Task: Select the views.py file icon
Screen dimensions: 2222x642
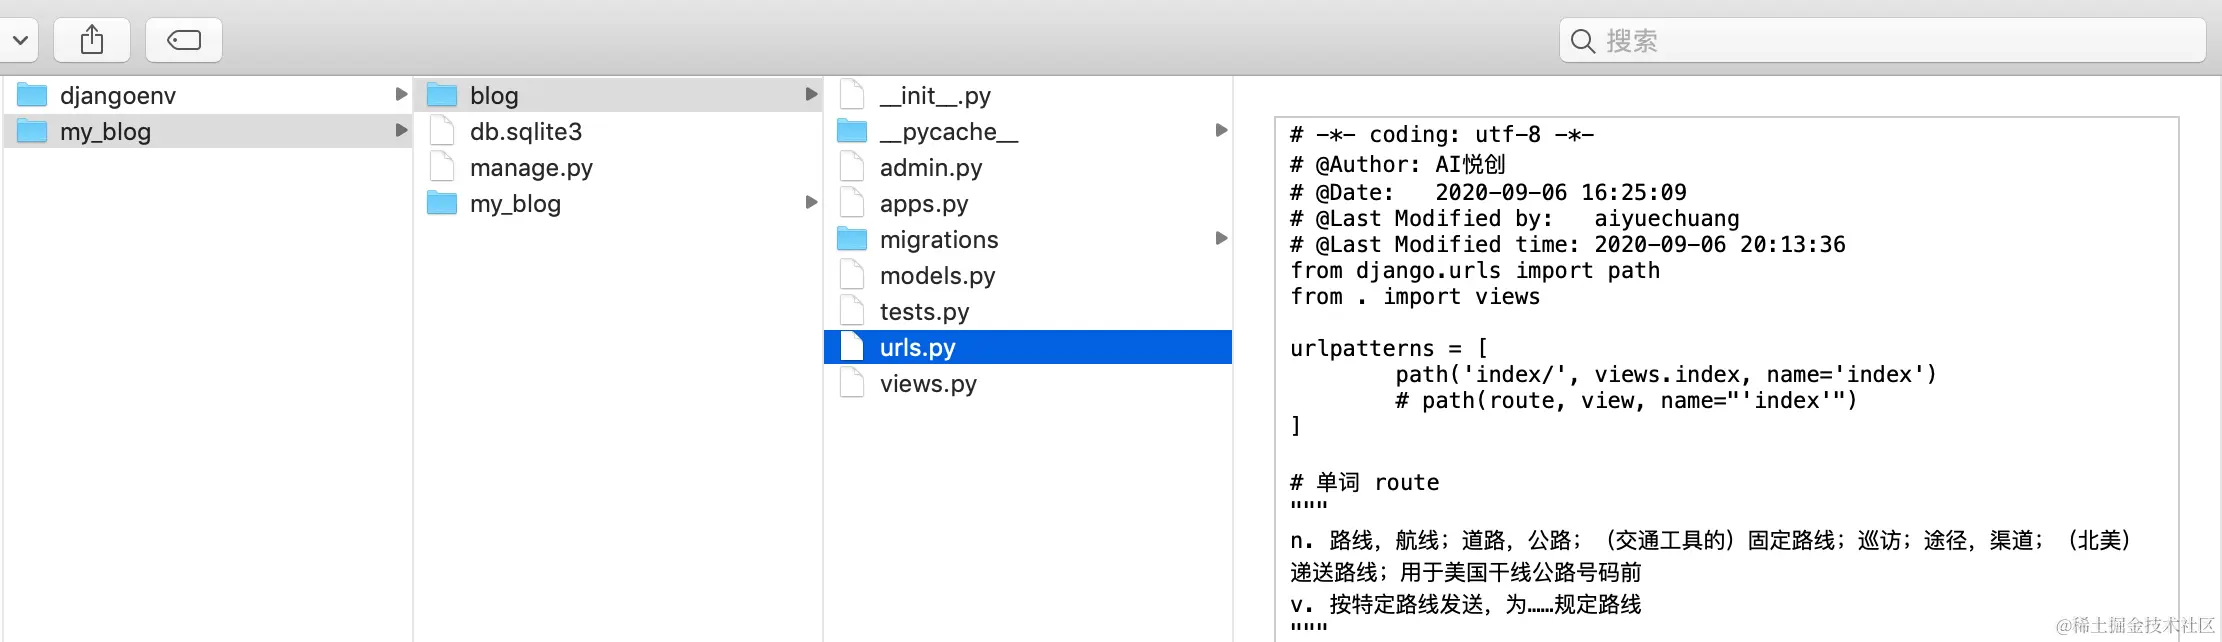Action: point(852,383)
